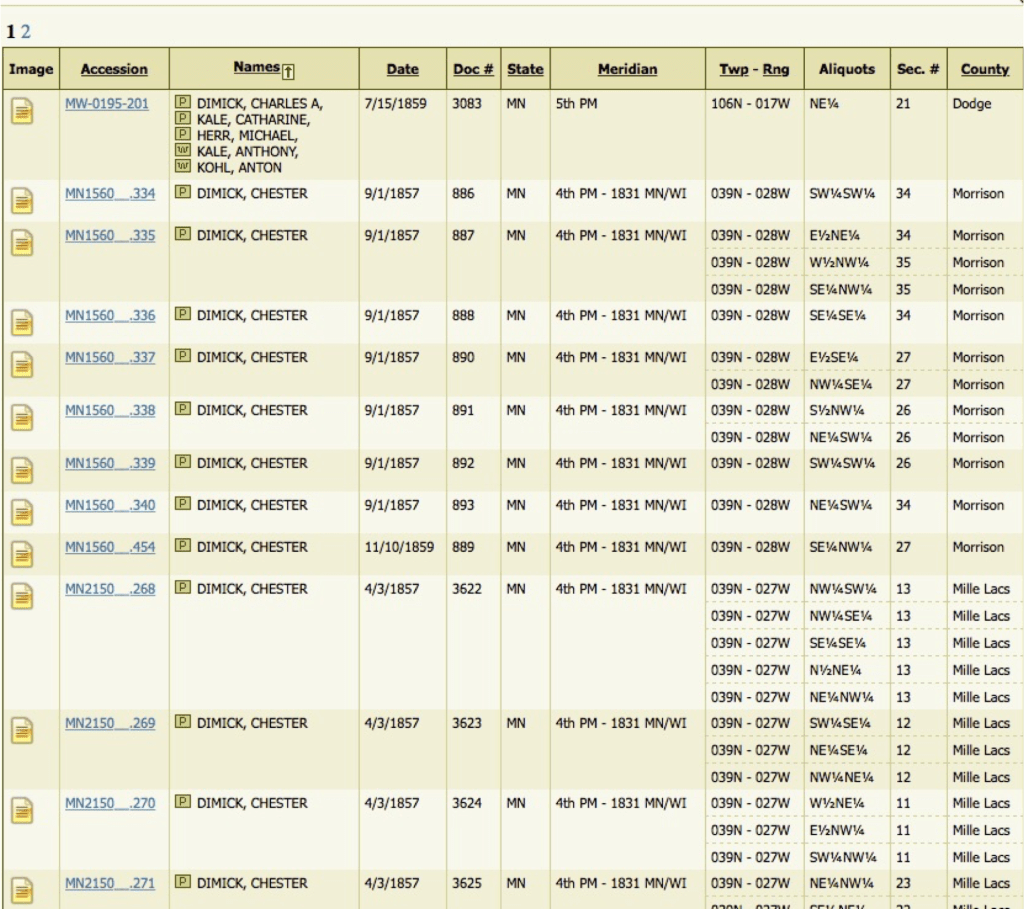Sort results by State header

point(525,69)
